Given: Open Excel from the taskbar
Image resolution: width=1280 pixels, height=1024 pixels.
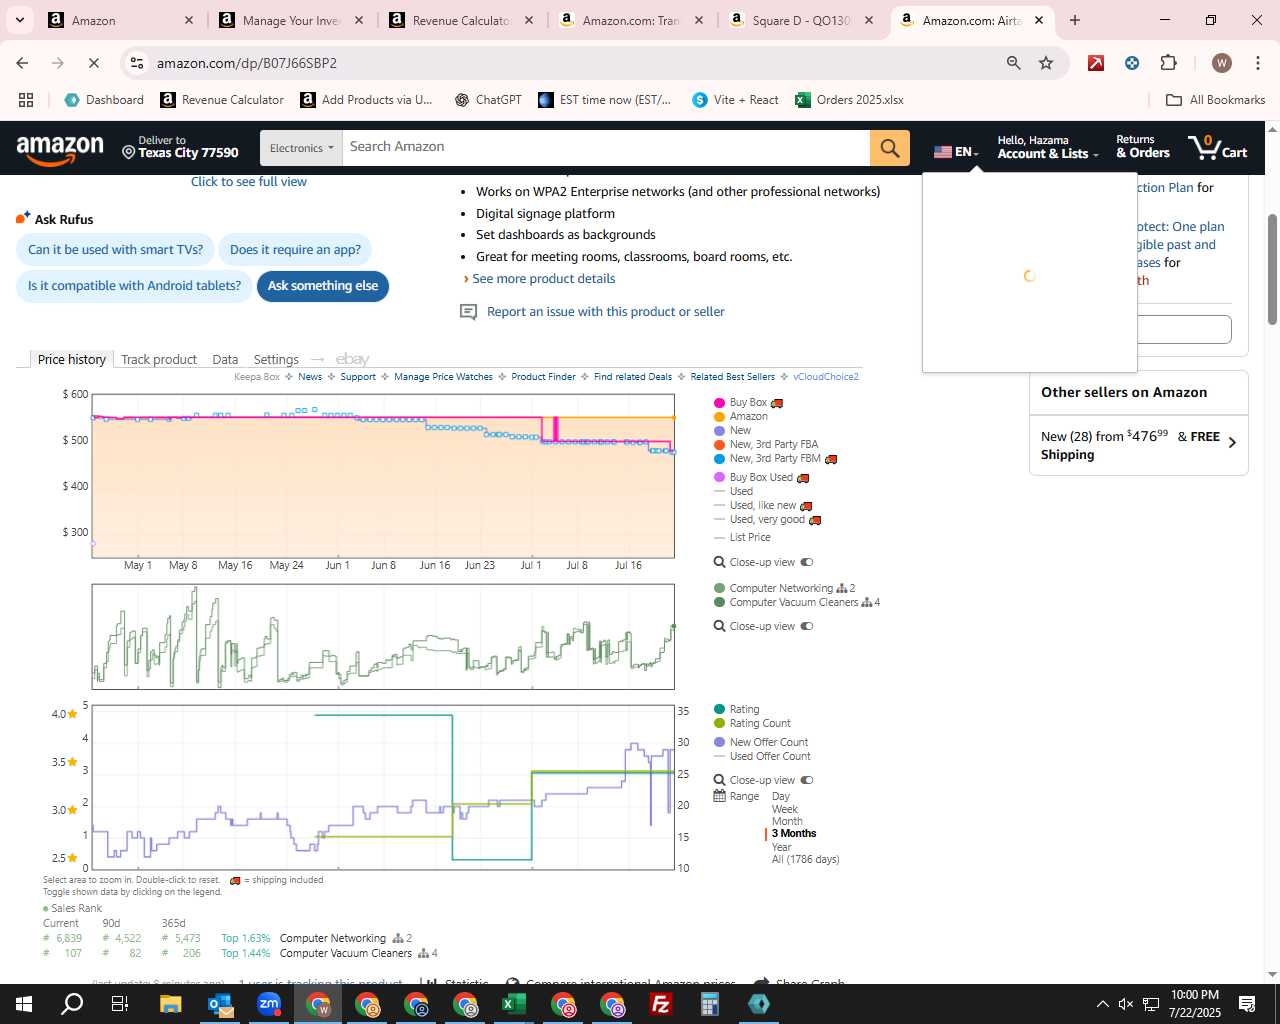Looking at the screenshot, I should (x=513, y=1004).
